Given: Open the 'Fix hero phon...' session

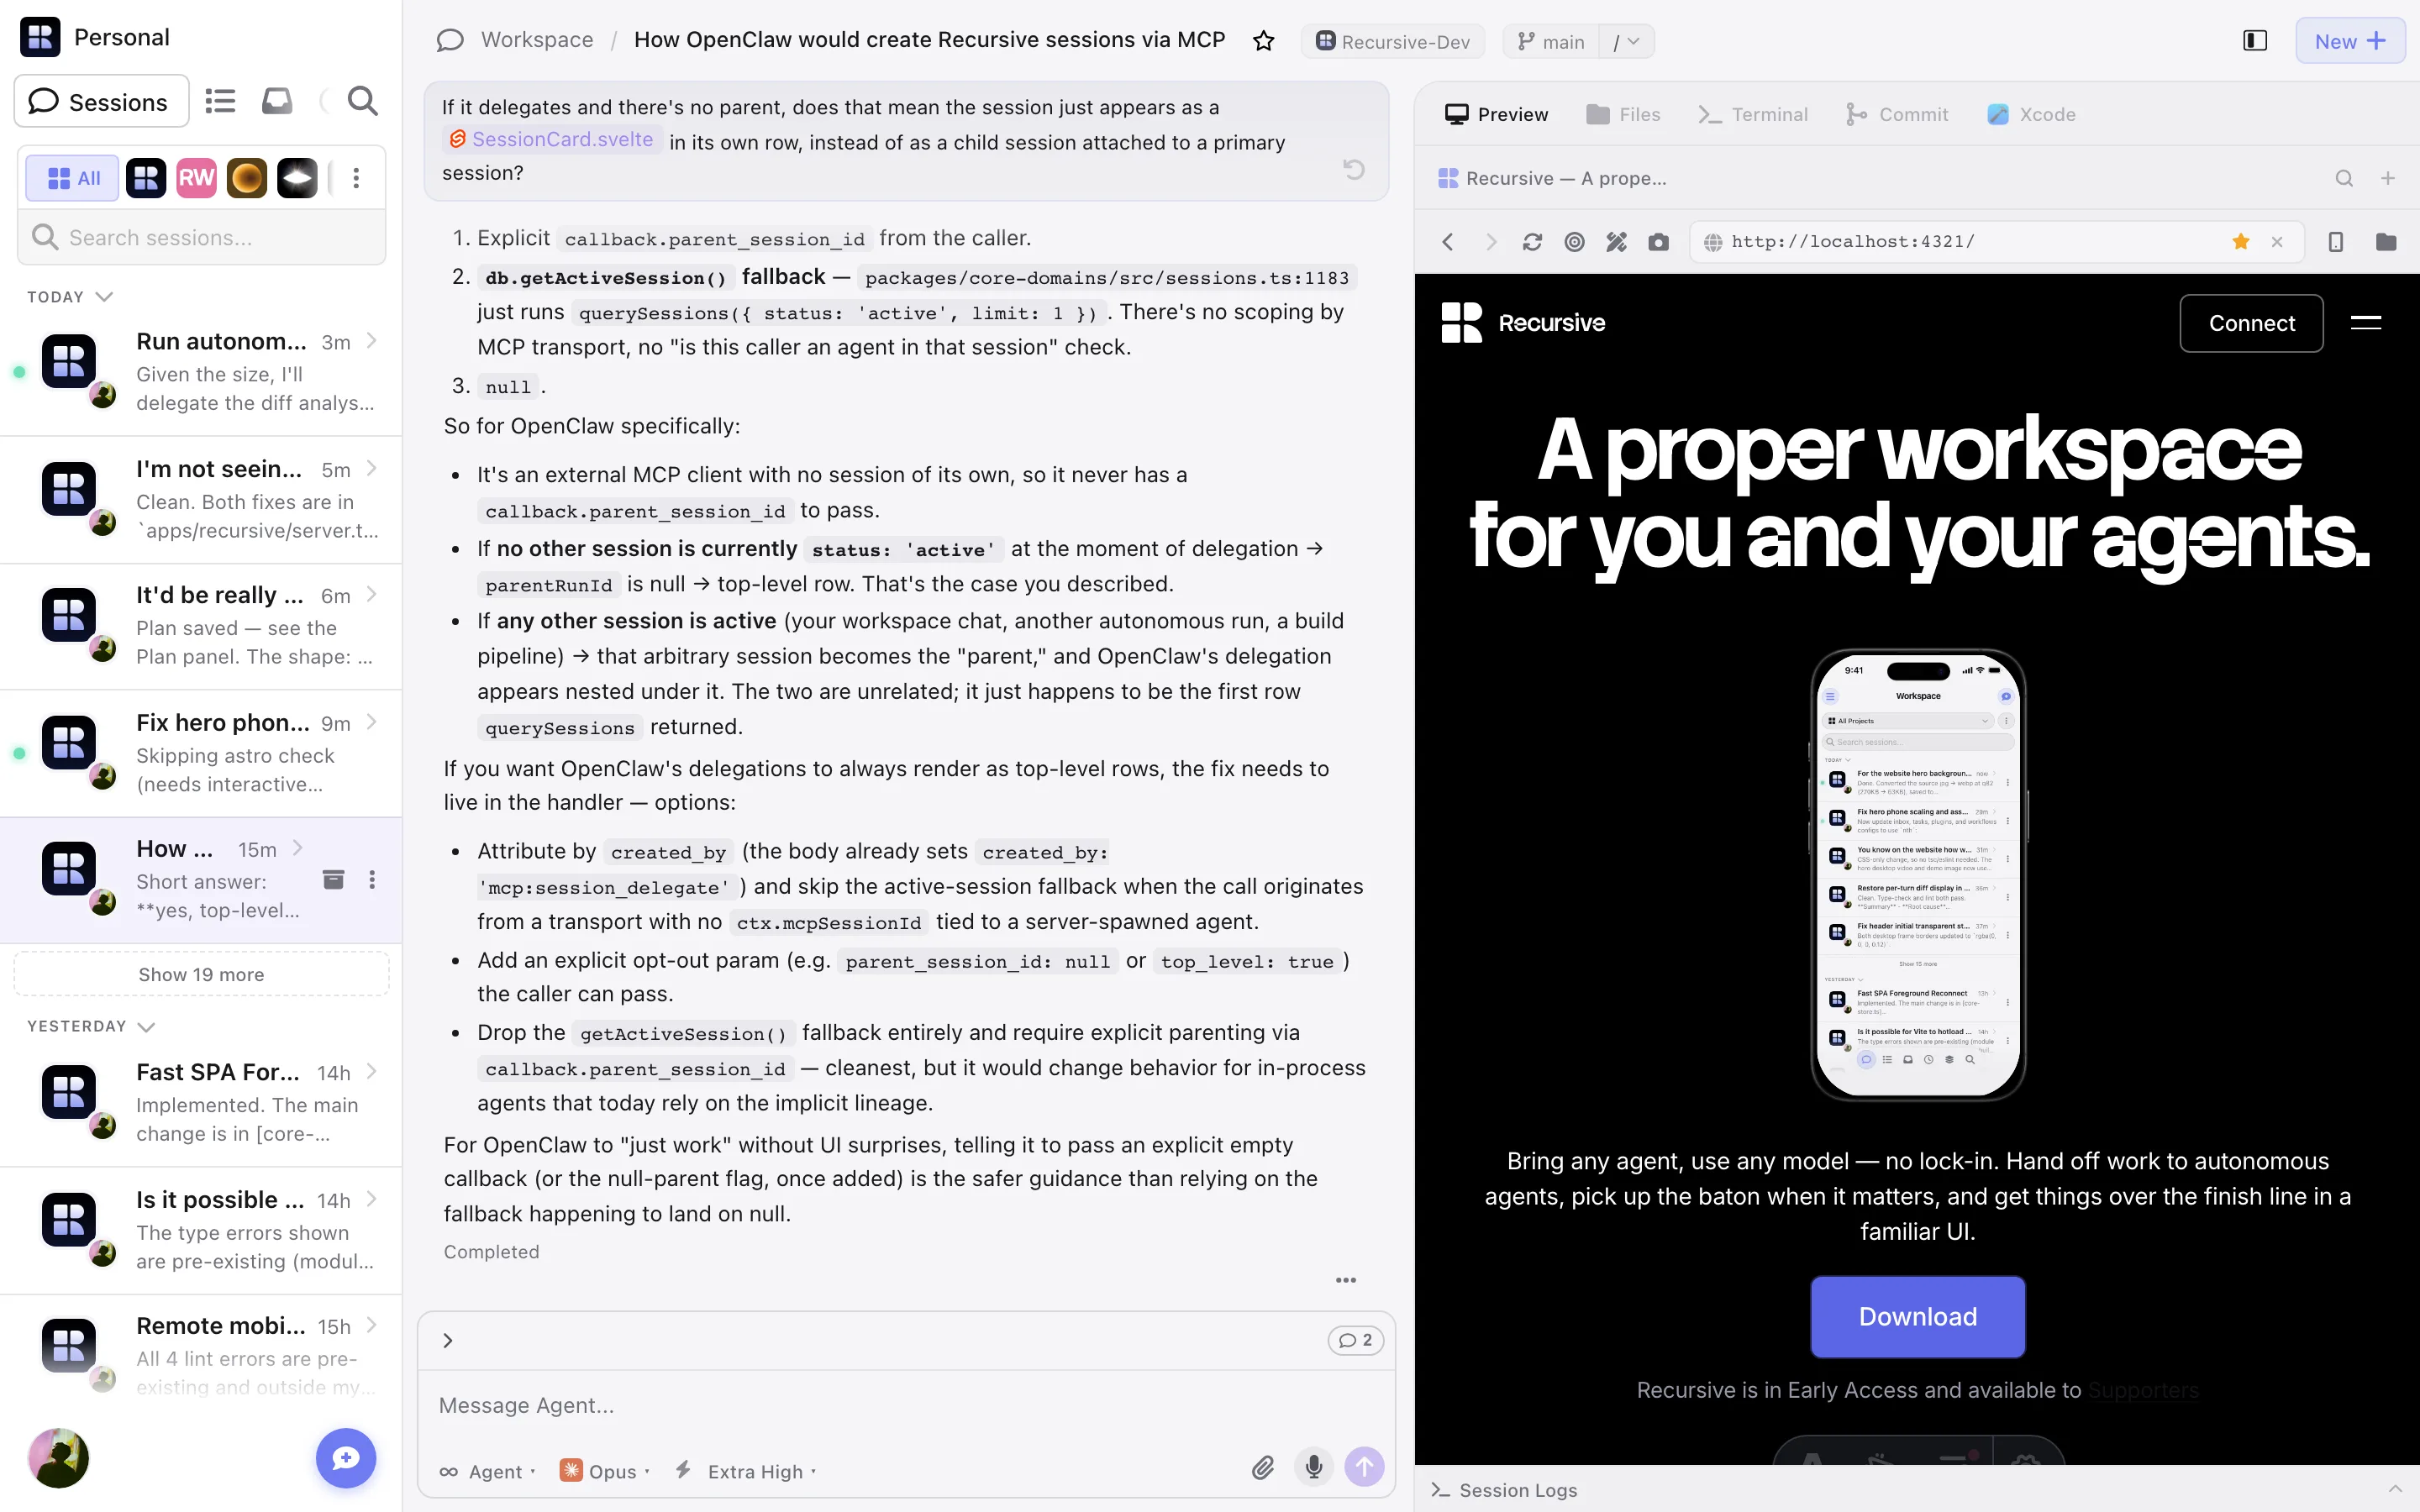Looking at the screenshot, I should [x=201, y=753].
